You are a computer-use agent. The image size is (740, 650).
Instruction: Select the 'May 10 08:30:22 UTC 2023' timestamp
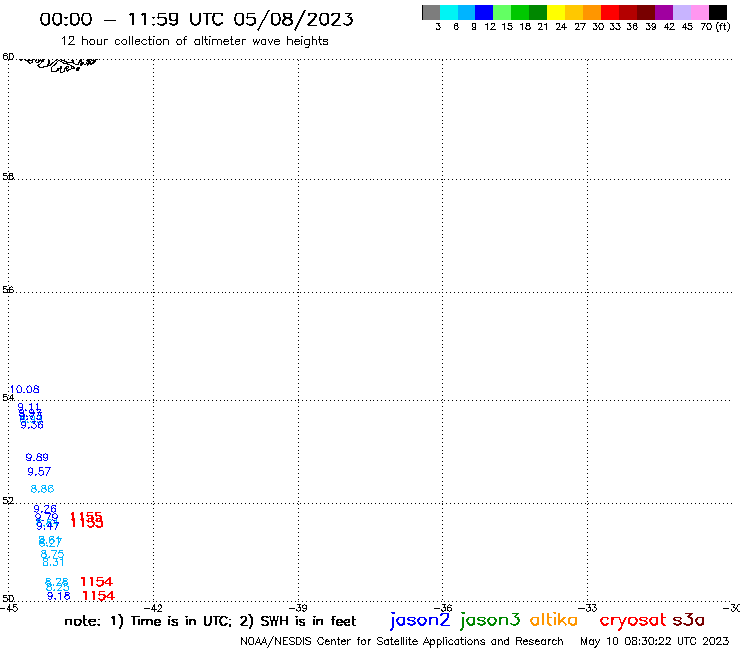coord(654,641)
